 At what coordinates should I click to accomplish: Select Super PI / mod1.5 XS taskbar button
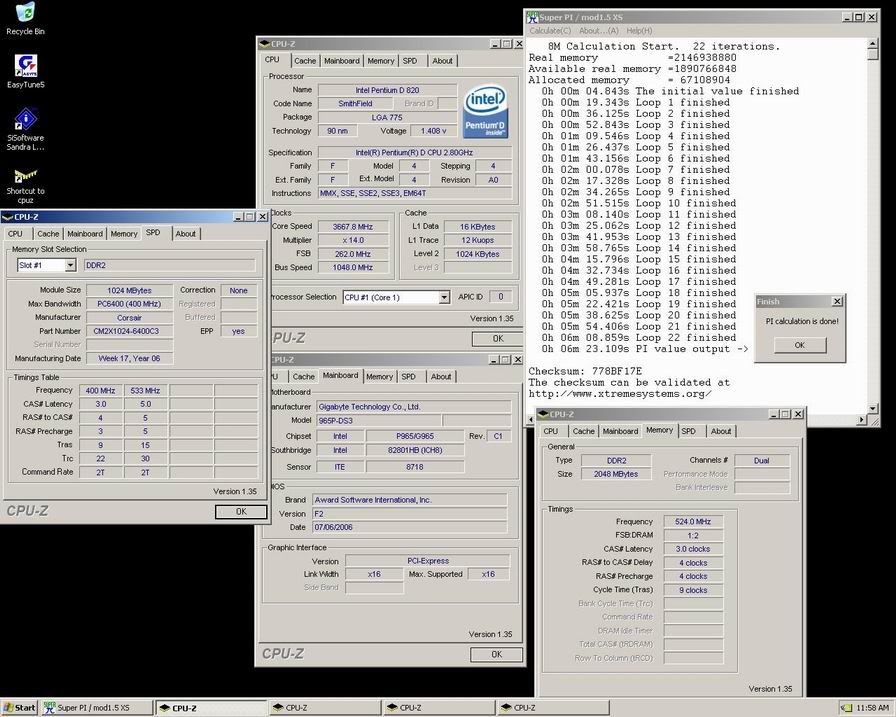point(97,707)
